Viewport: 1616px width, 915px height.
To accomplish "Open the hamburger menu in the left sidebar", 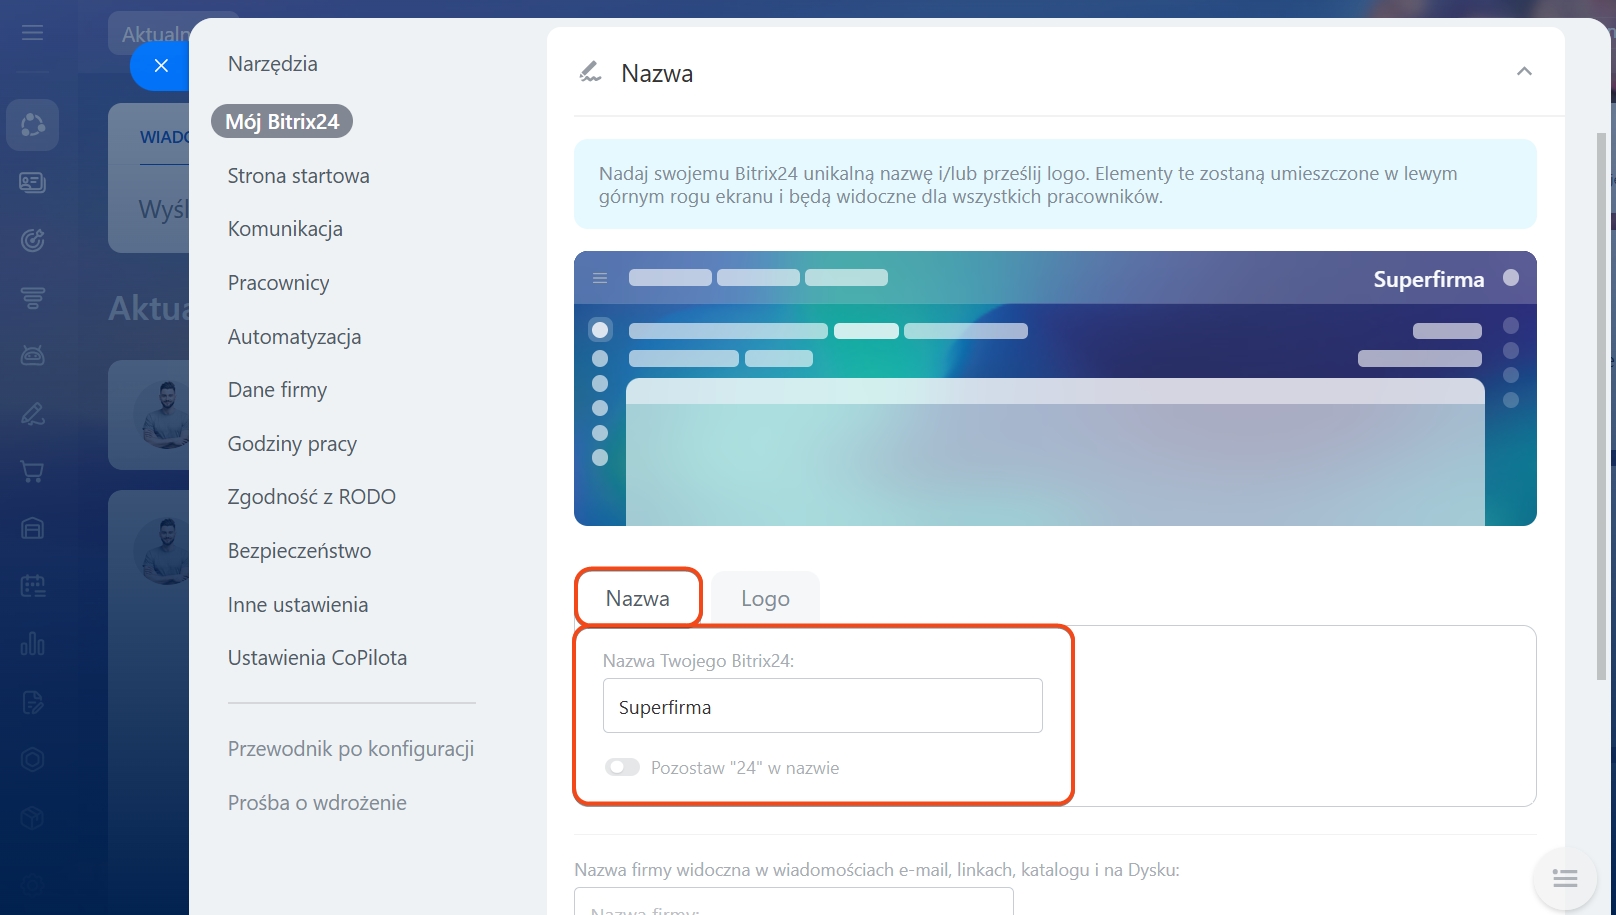I will [x=33, y=33].
